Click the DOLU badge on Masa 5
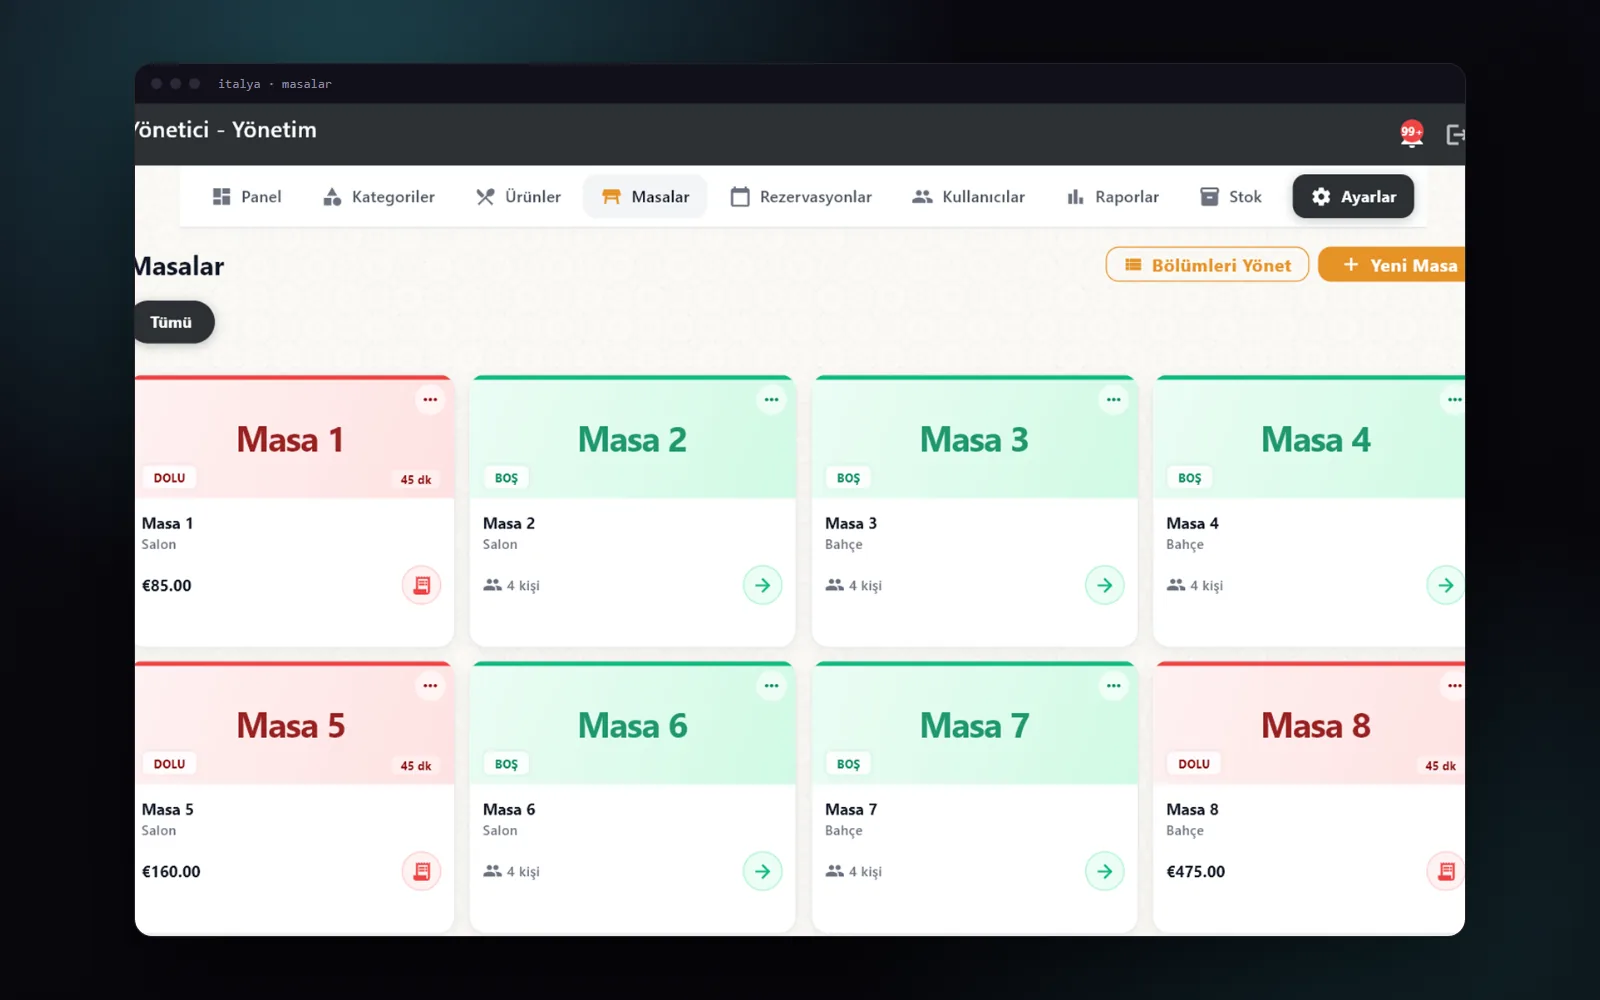This screenshot has height=1000, width=1600. click(169, 764)
